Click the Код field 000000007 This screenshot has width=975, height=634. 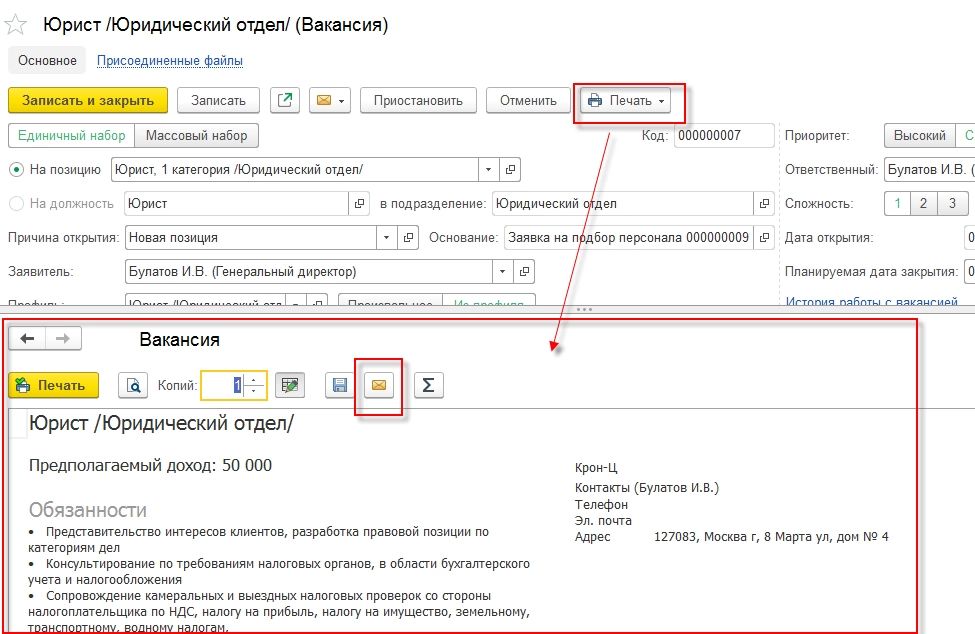[724, 136]
